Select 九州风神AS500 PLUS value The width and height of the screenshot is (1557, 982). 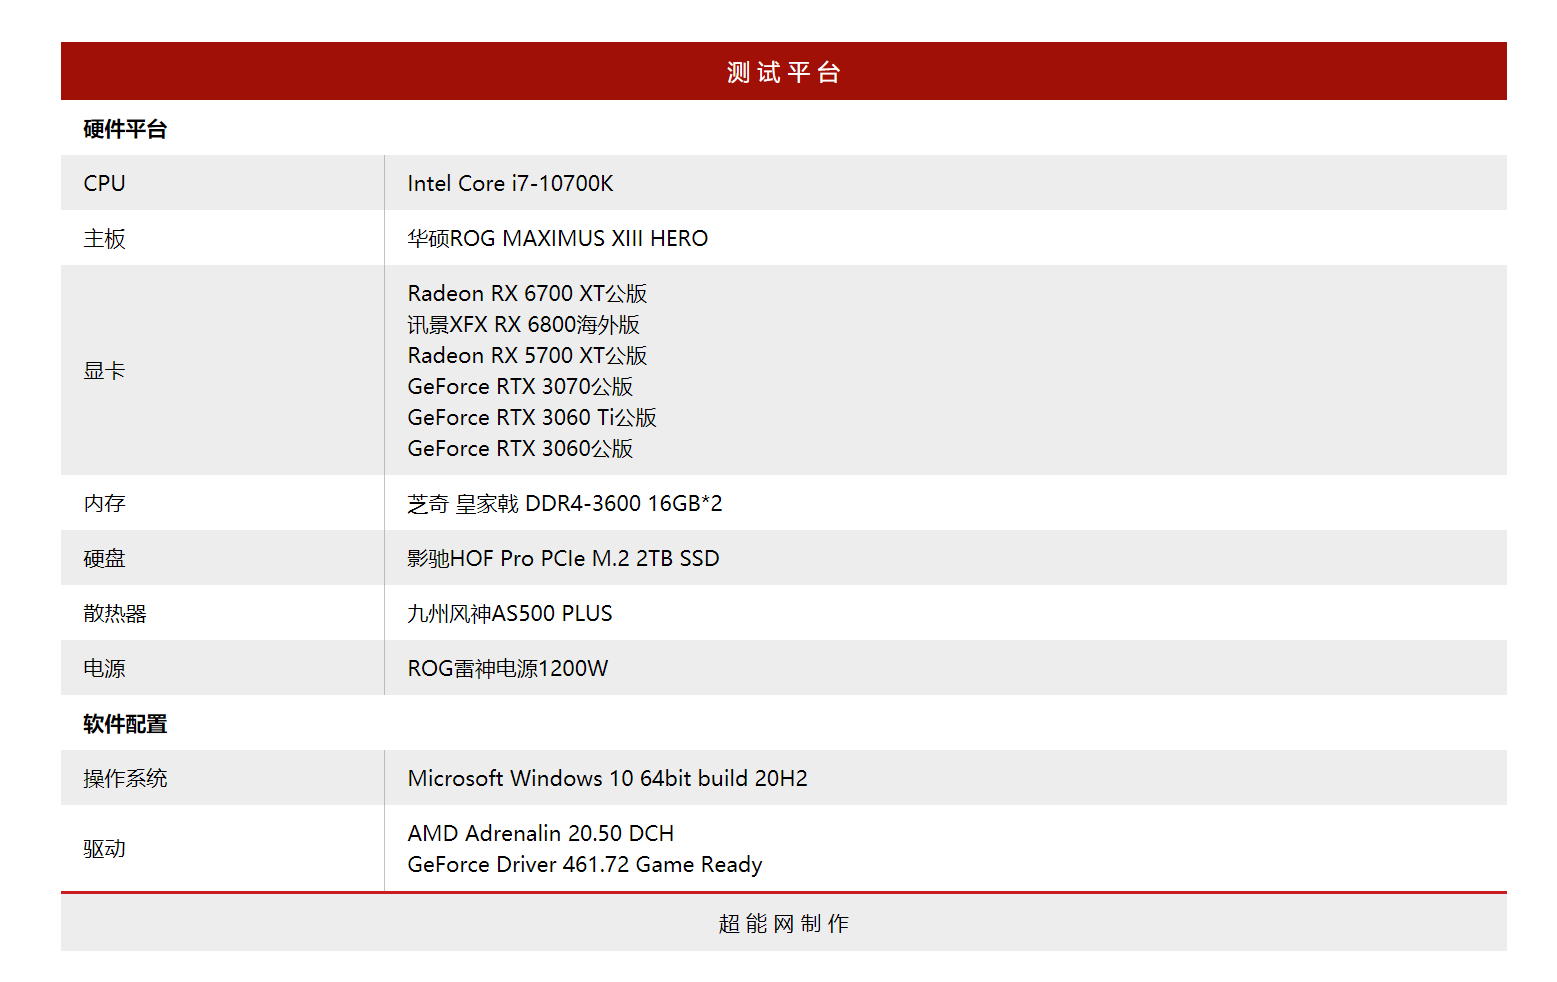click(510, 613)
